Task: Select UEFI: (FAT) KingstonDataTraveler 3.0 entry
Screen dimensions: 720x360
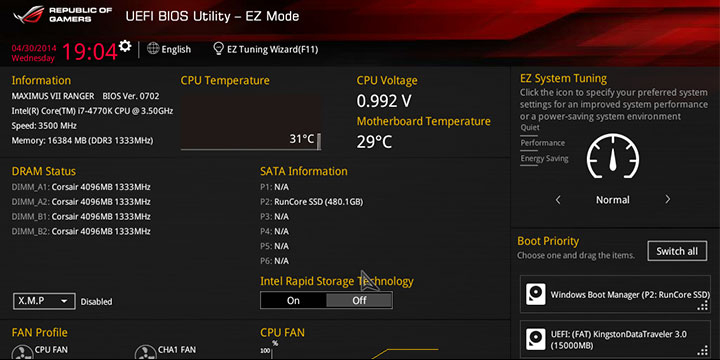Action: pyautogui.click(x=615, y=339)
